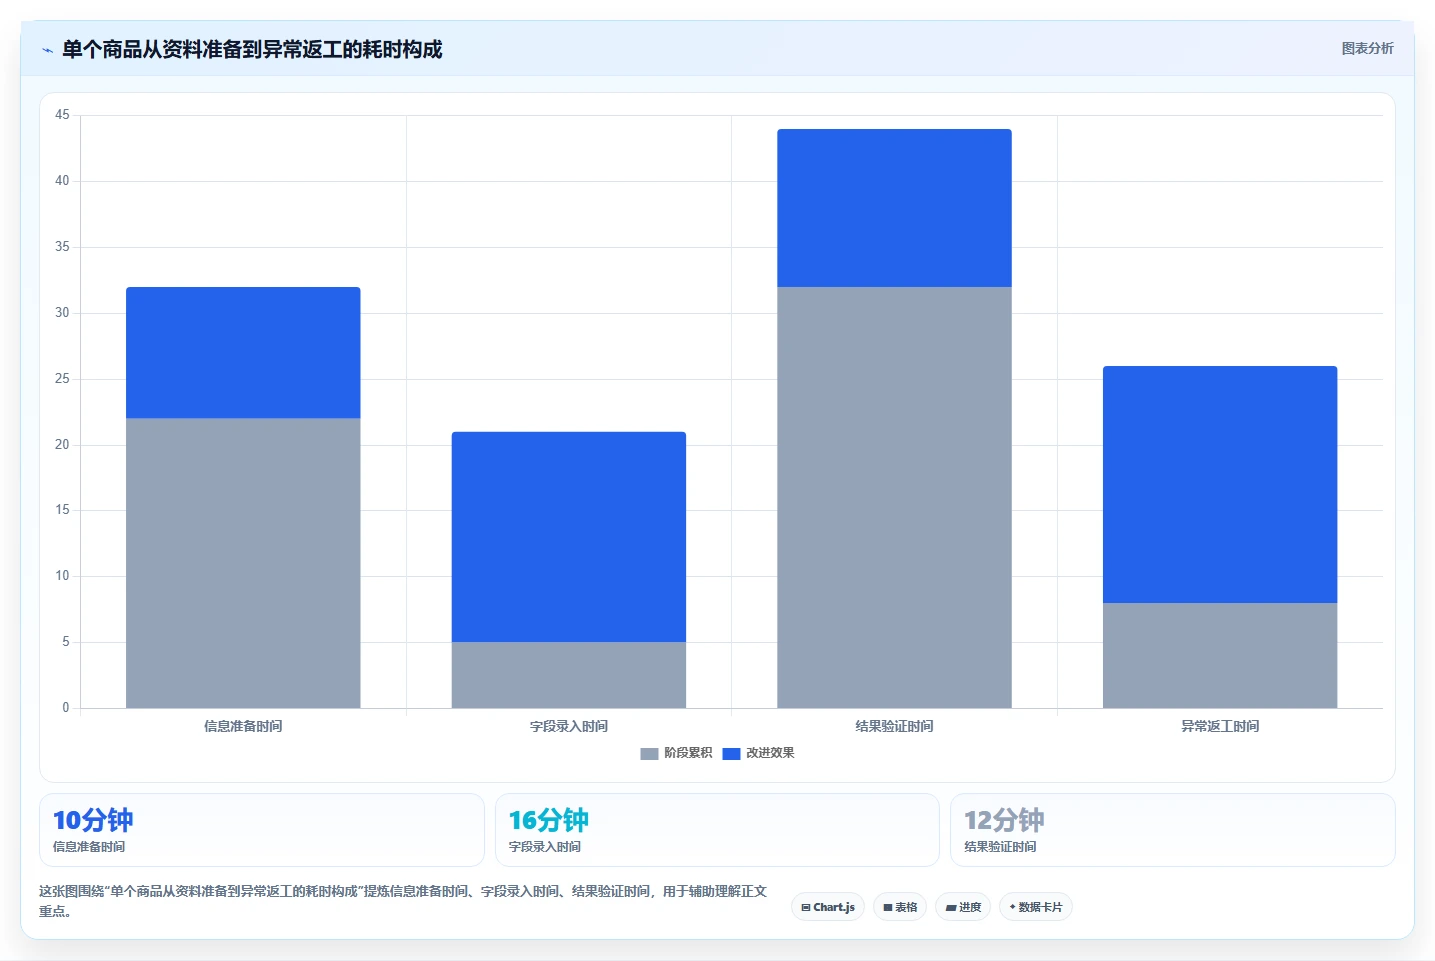Select the 12分钟 结果验证时间 card
The height and width of the screenshot is (961, 1435).
pos(1173,830)
